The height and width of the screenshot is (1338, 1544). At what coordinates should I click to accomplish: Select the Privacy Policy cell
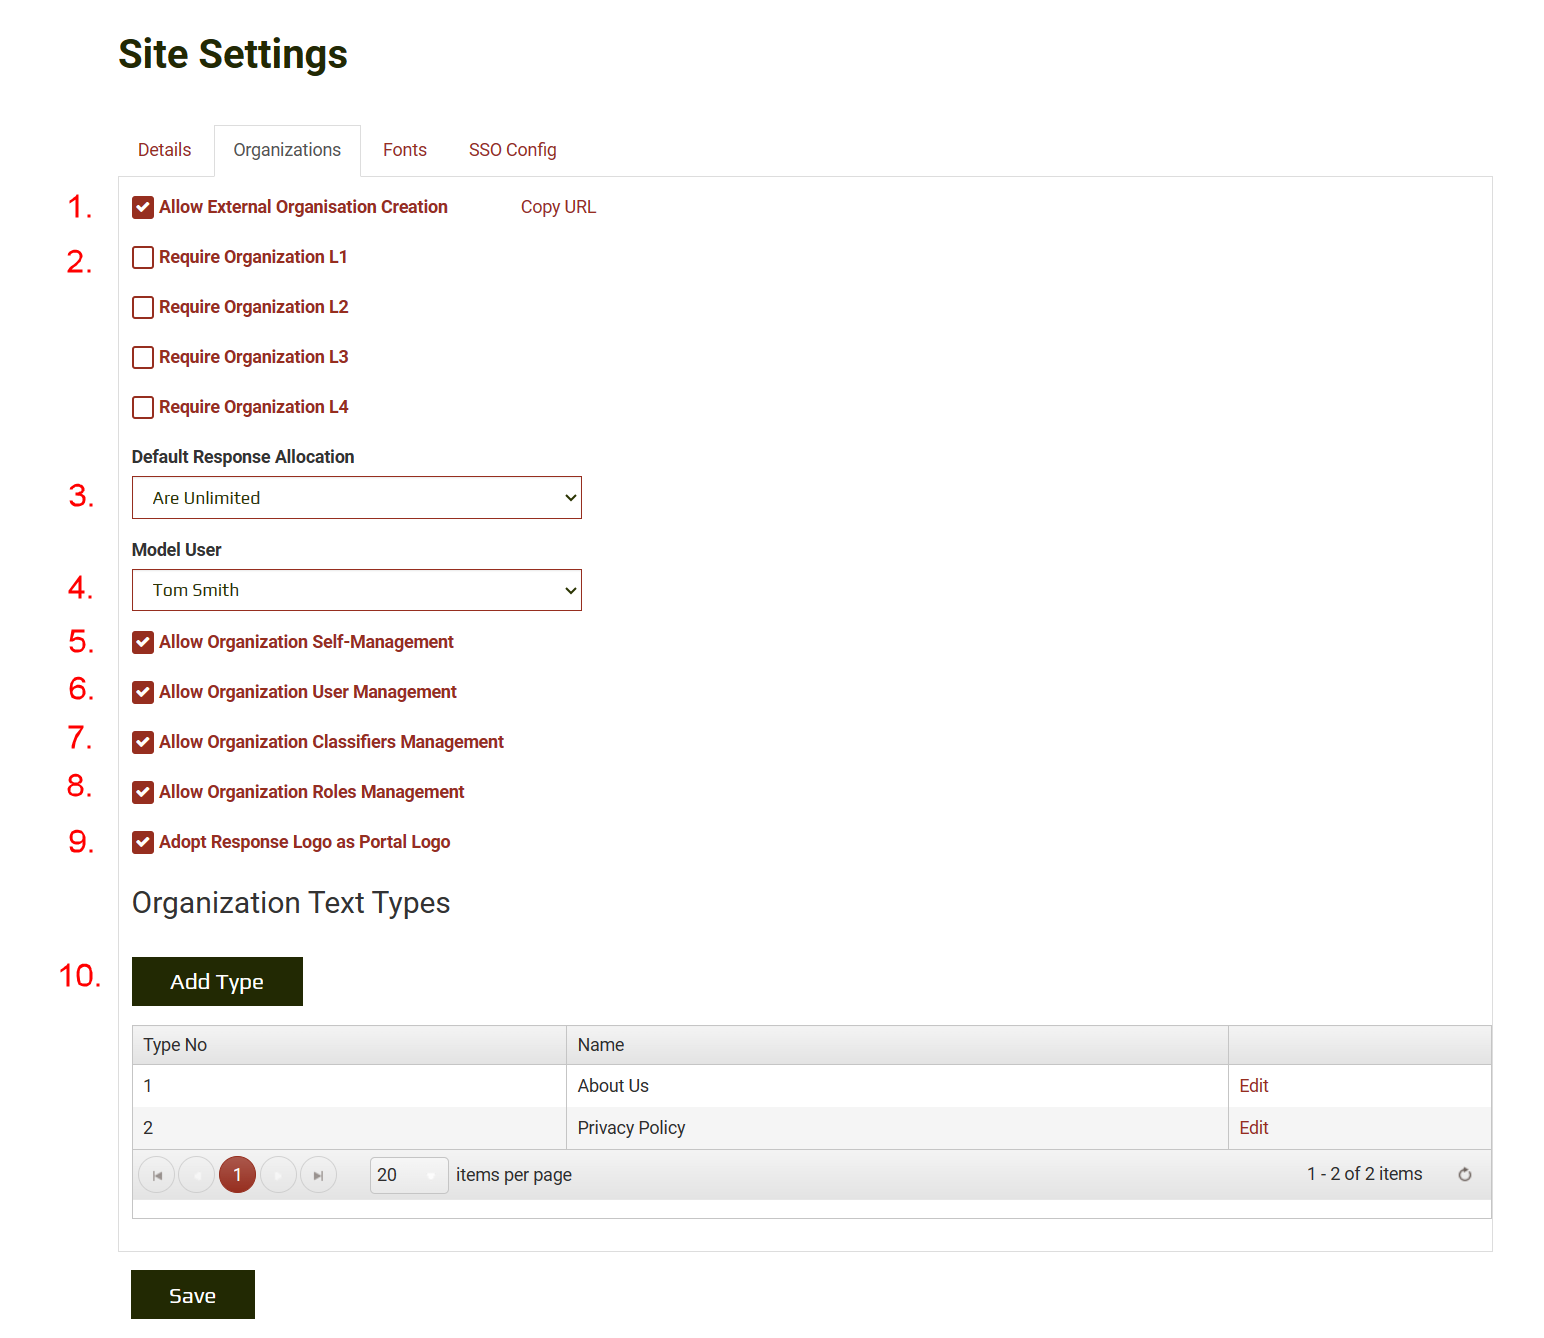pyautogui.click(x=897, y=1128)
